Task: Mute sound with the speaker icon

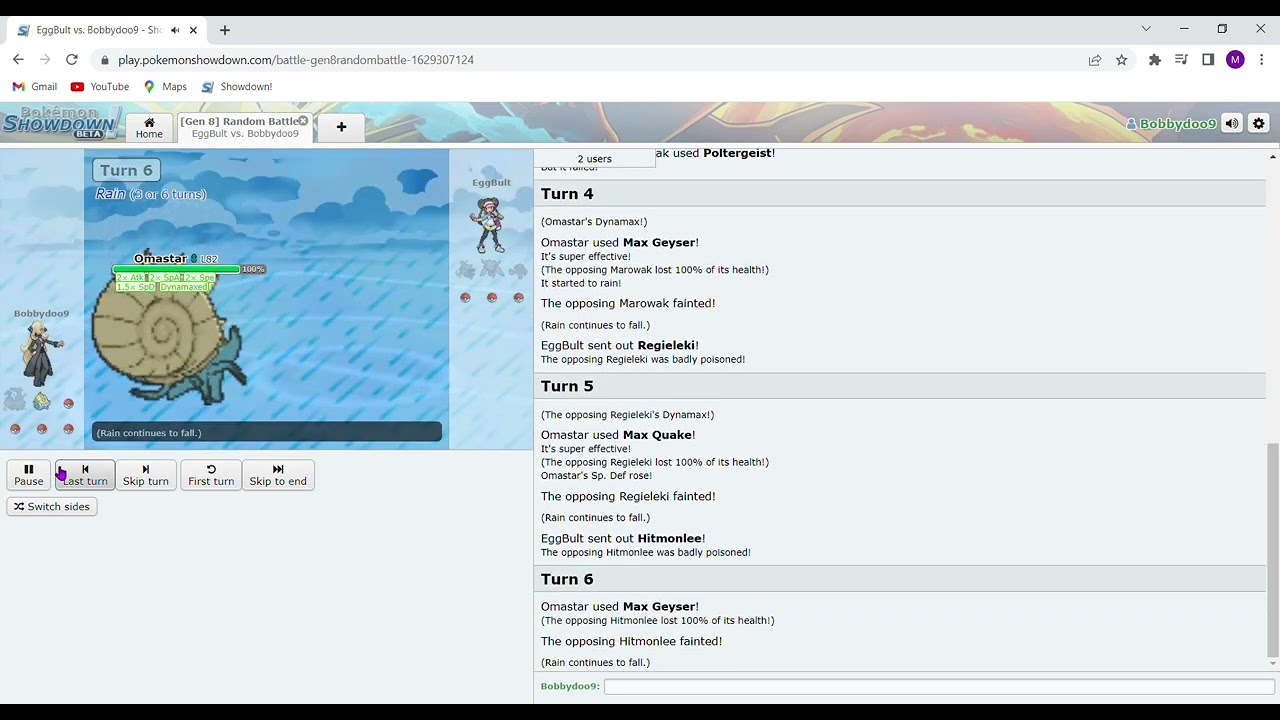Action: [1232, 124]
